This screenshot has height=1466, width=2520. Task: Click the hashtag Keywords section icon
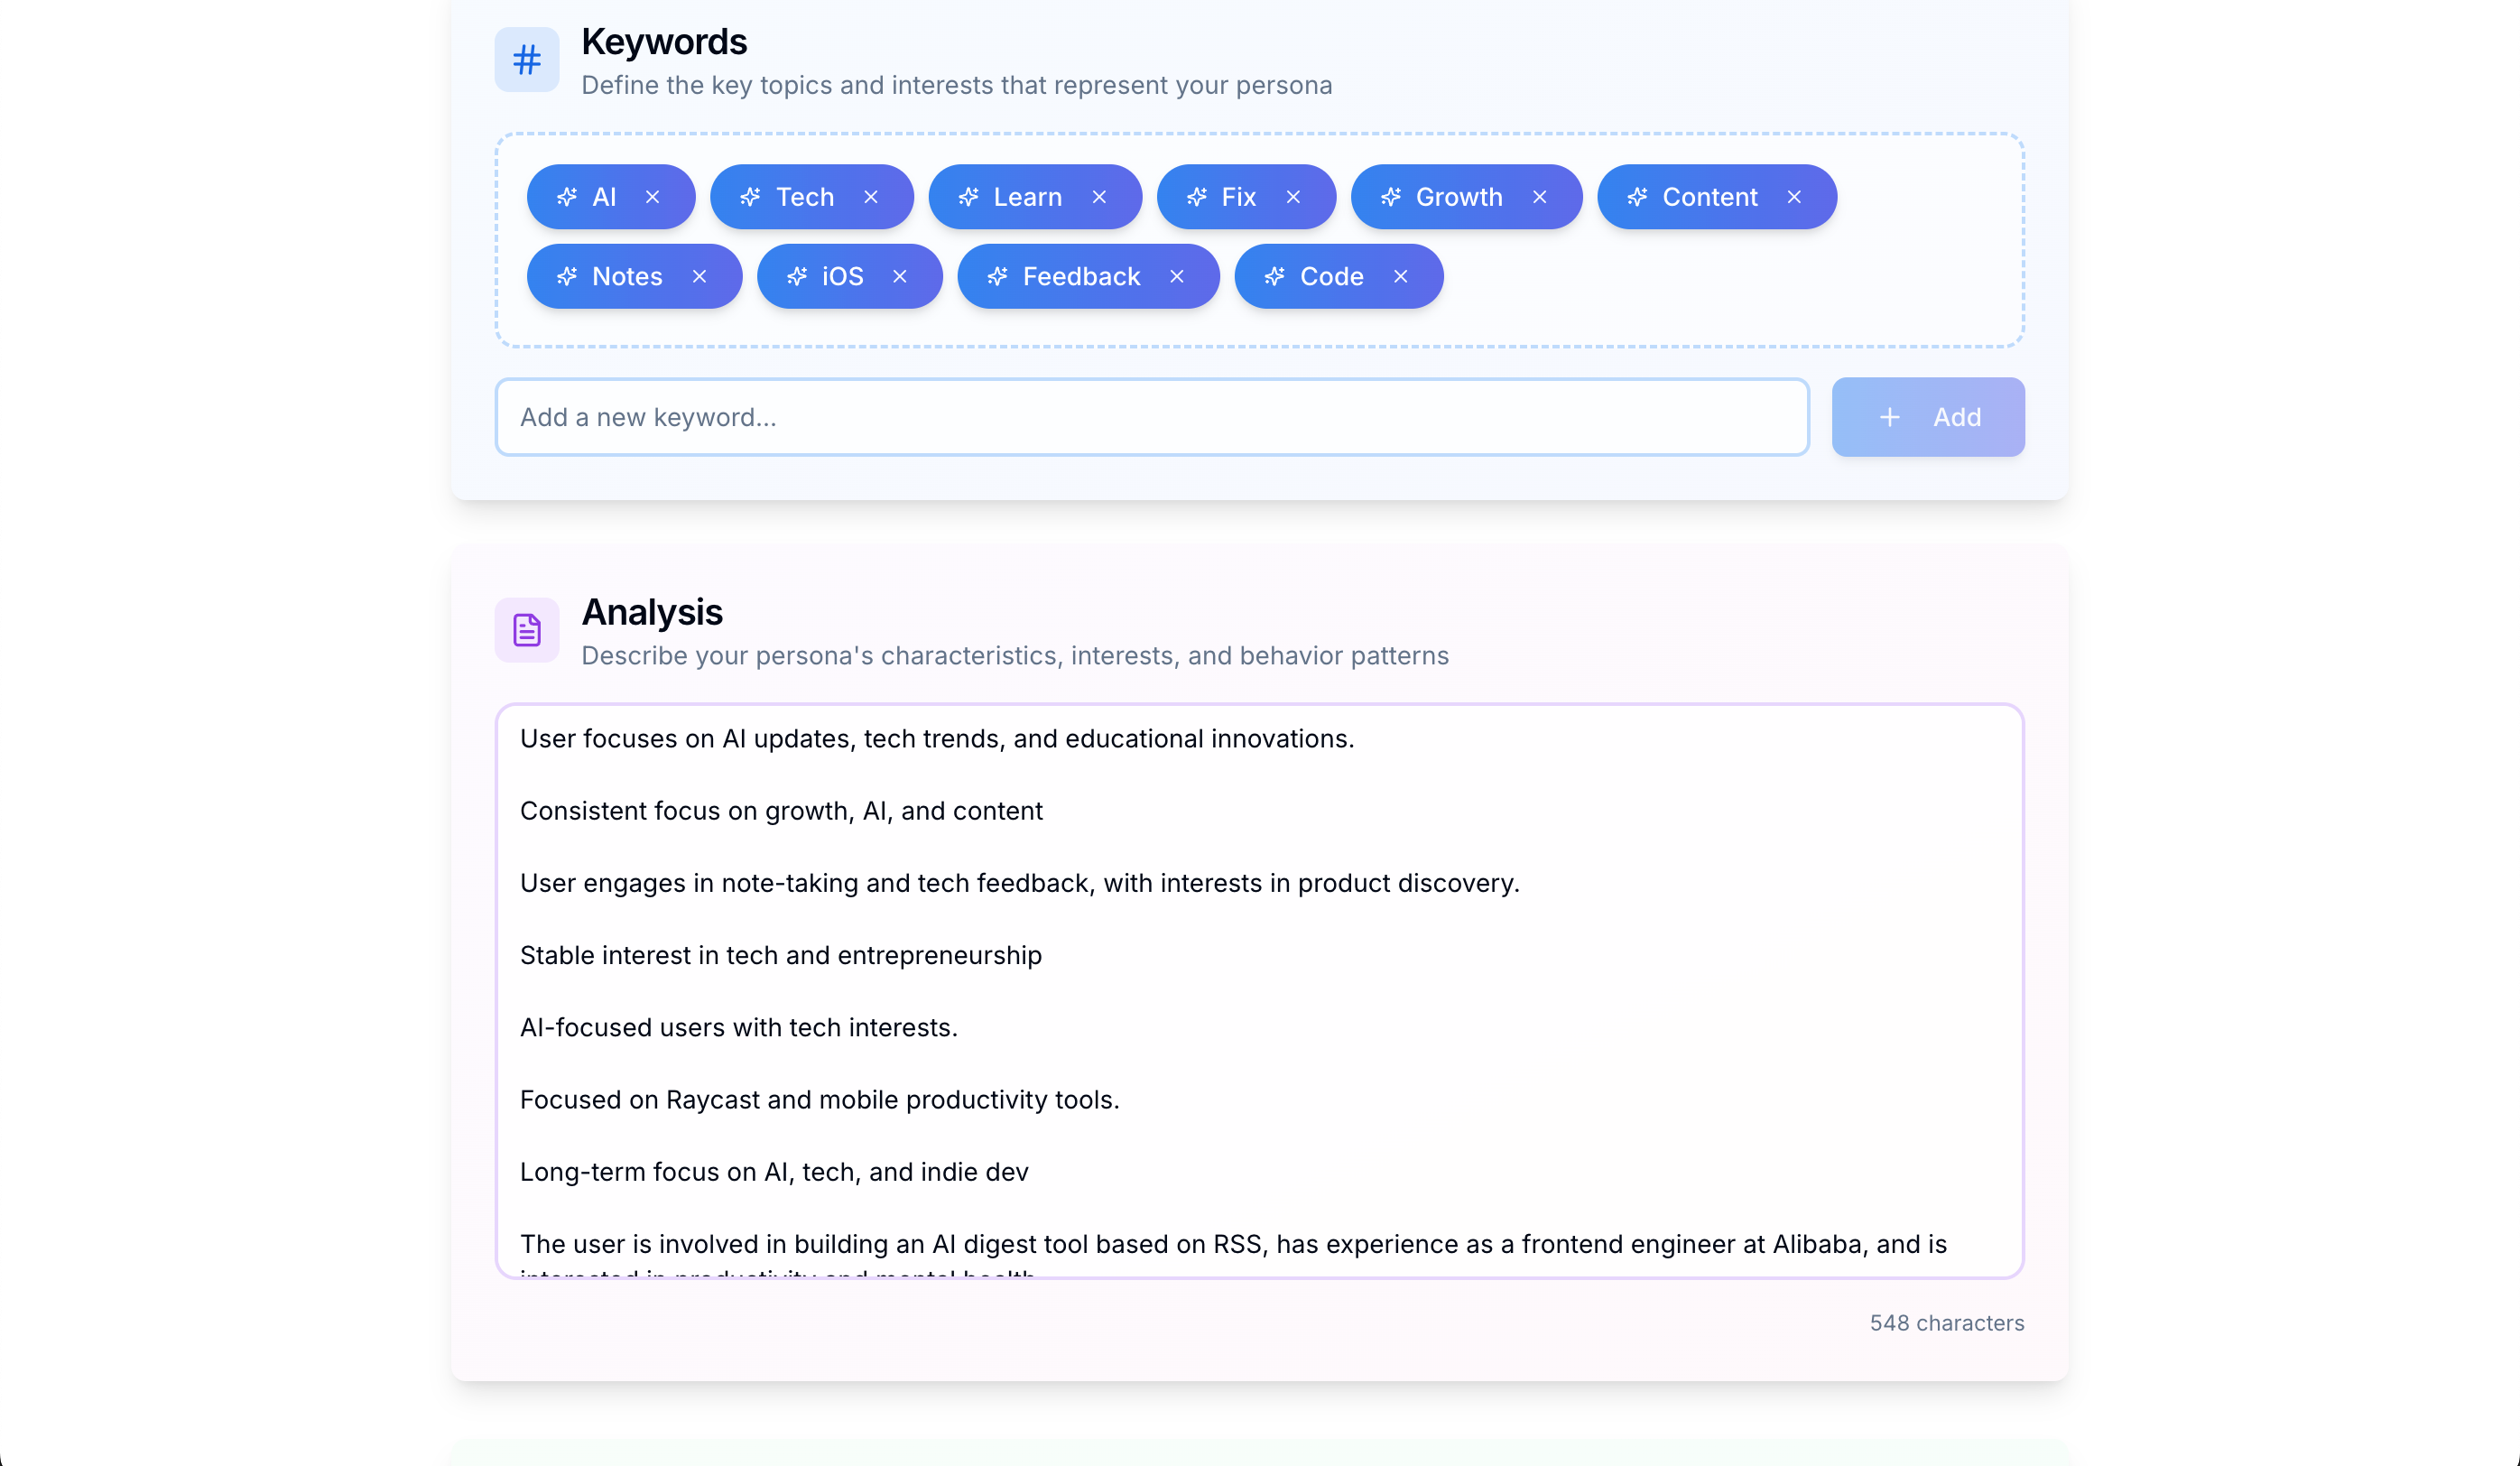coord(527,60)
